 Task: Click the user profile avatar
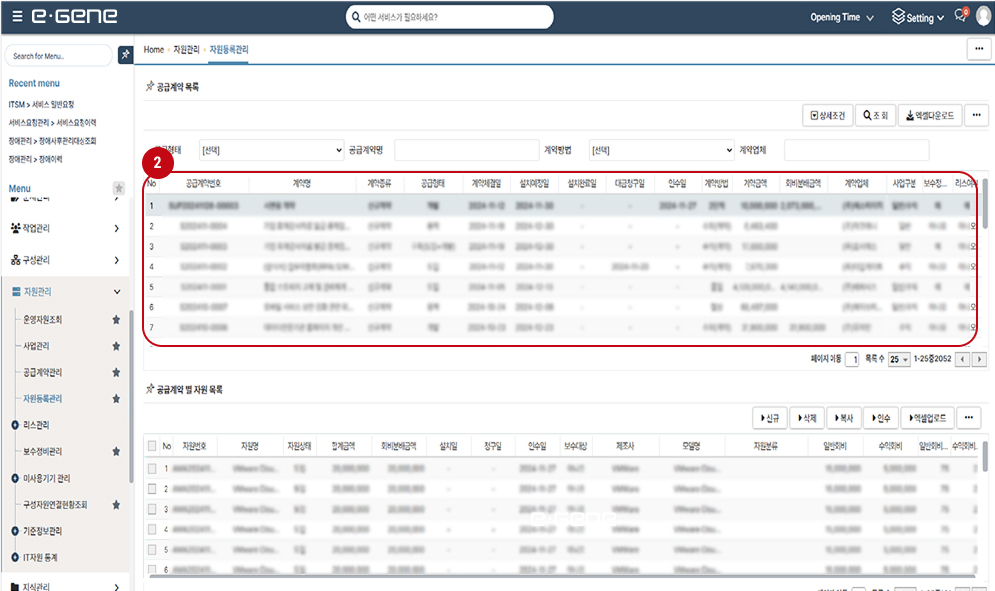pyautogui.click(x=982, y=17)
